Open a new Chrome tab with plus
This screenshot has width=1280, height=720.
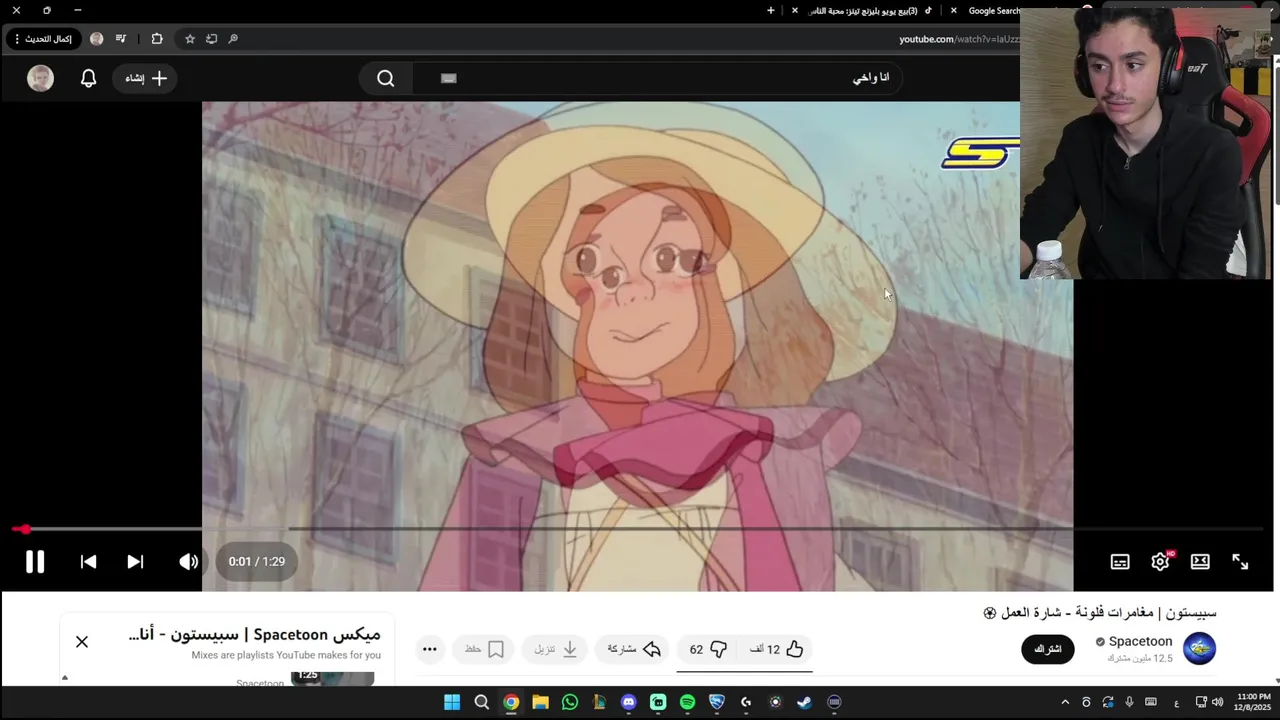[771, 11]
